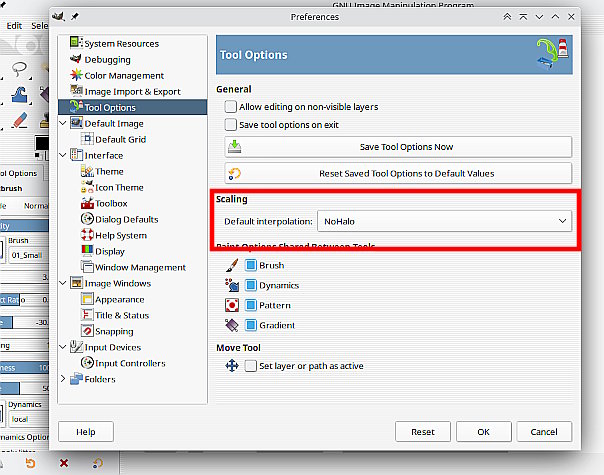Click the dynamics icon beside Dynamics
Screen dimensions: 604x475
[x=232, y=285]
